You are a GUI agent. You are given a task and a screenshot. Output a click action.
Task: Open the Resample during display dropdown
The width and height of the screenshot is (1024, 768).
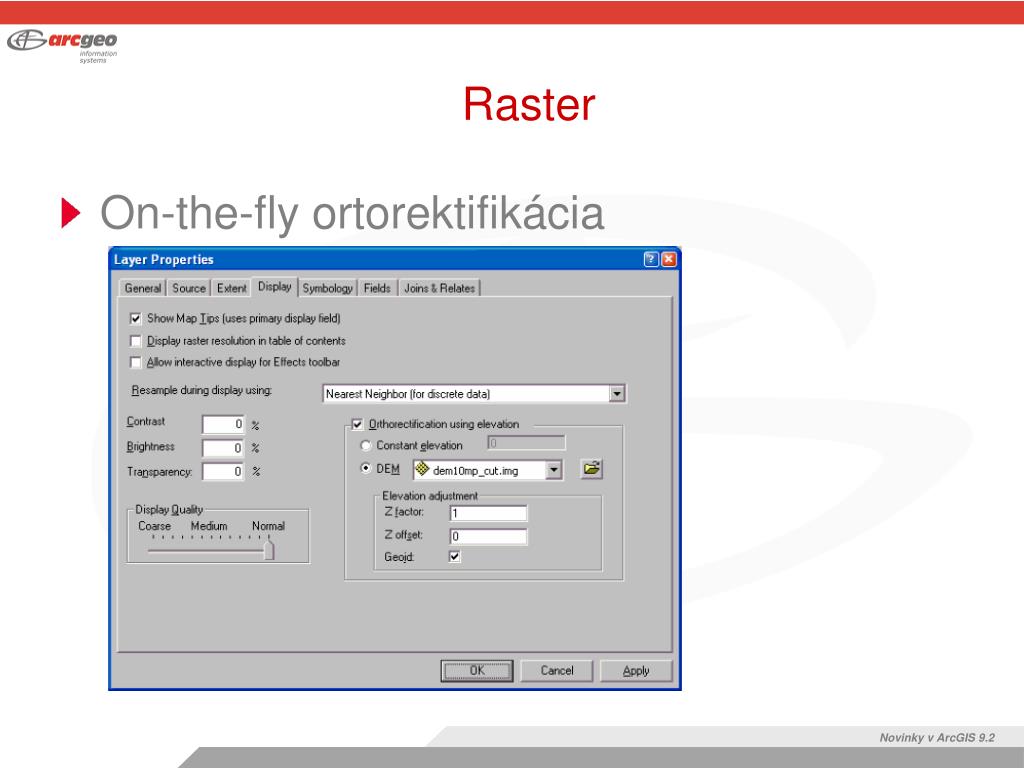point(616,394)
